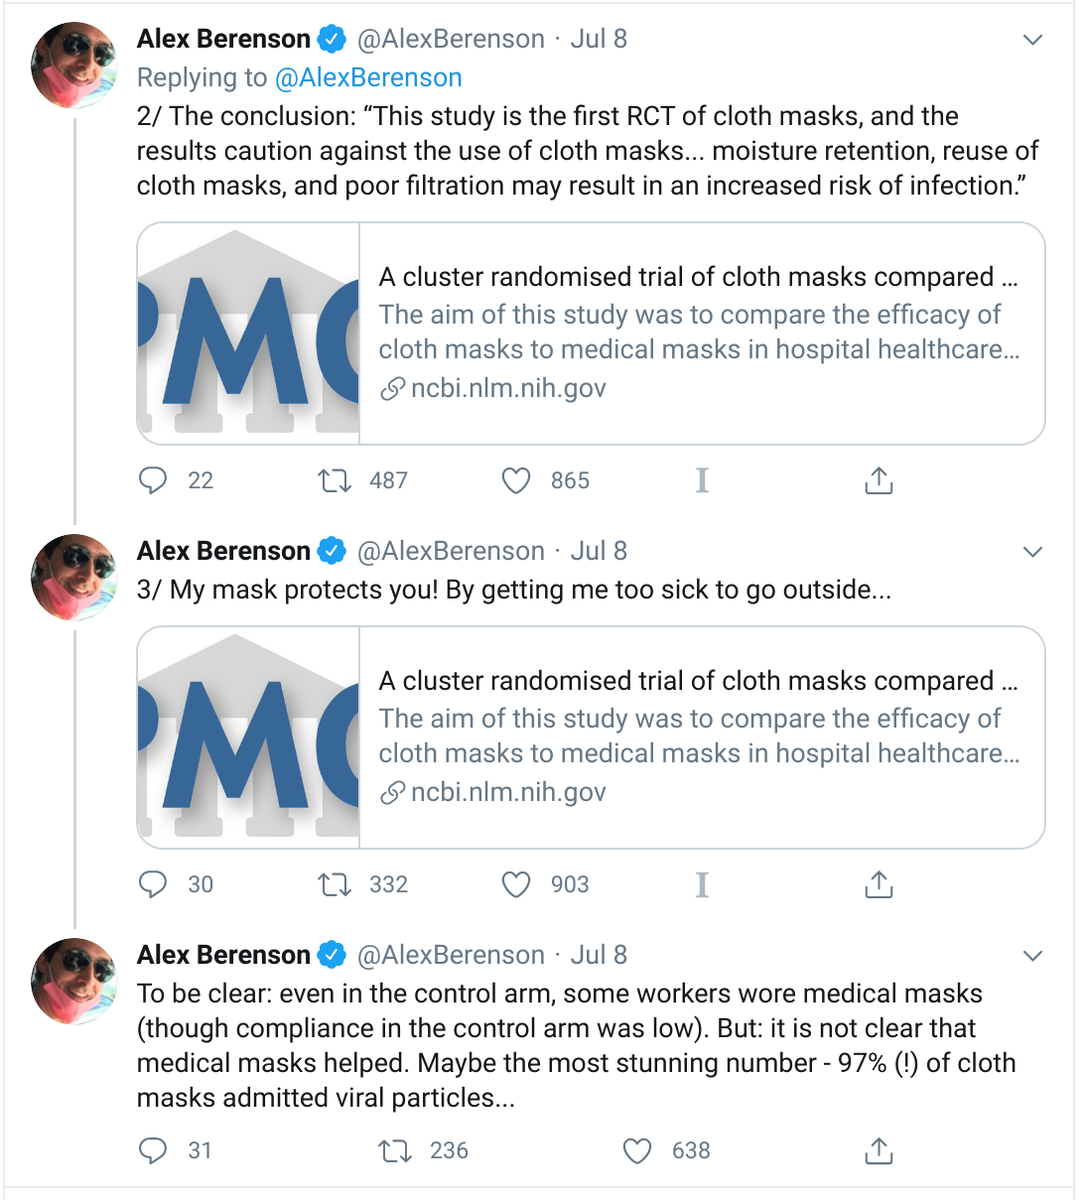Open the ncbi.nlm.nih.gov card in tweet 2/

(x=700, y=333)
